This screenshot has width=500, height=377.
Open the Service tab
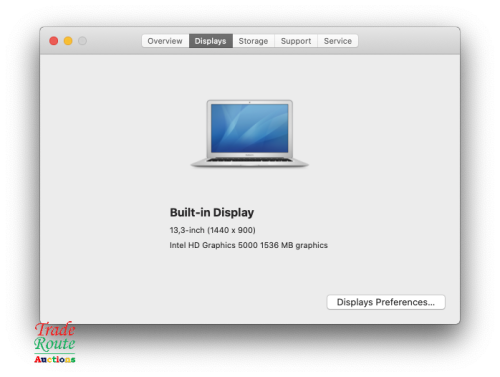pos(338,41)
